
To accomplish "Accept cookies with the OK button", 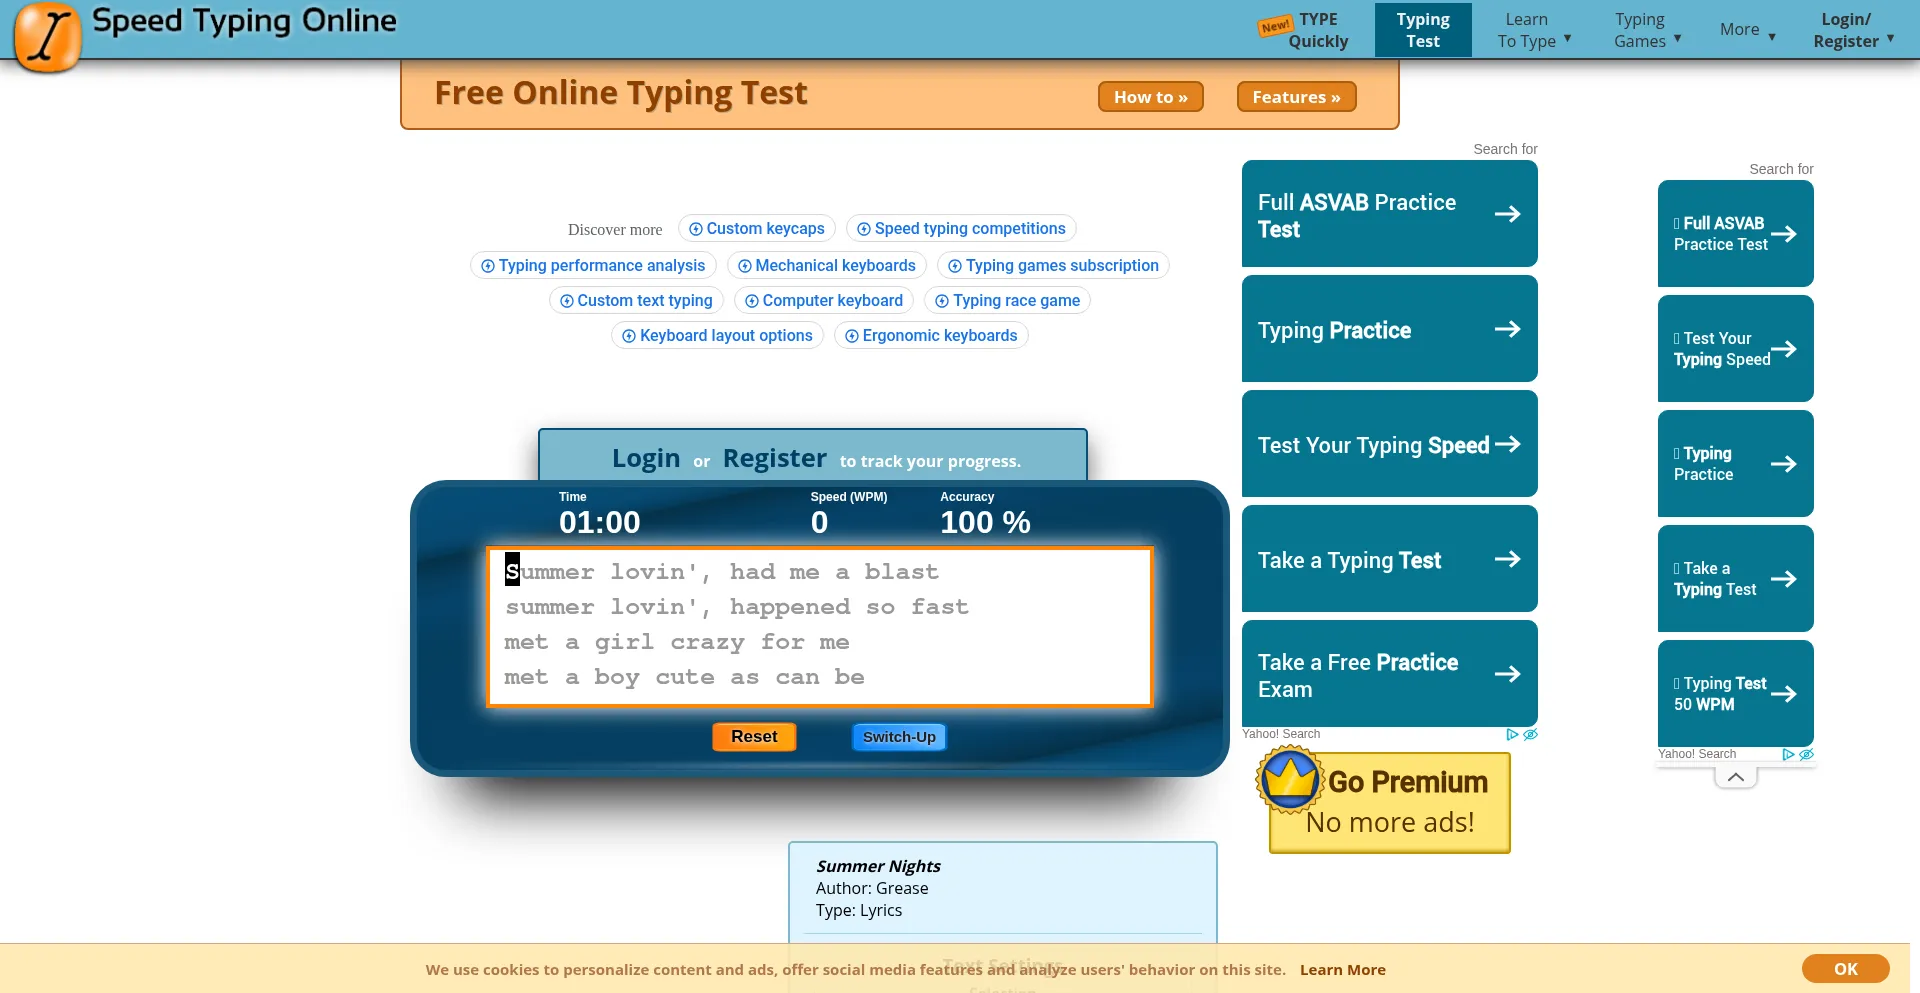I will click(x=1845, y=968).
